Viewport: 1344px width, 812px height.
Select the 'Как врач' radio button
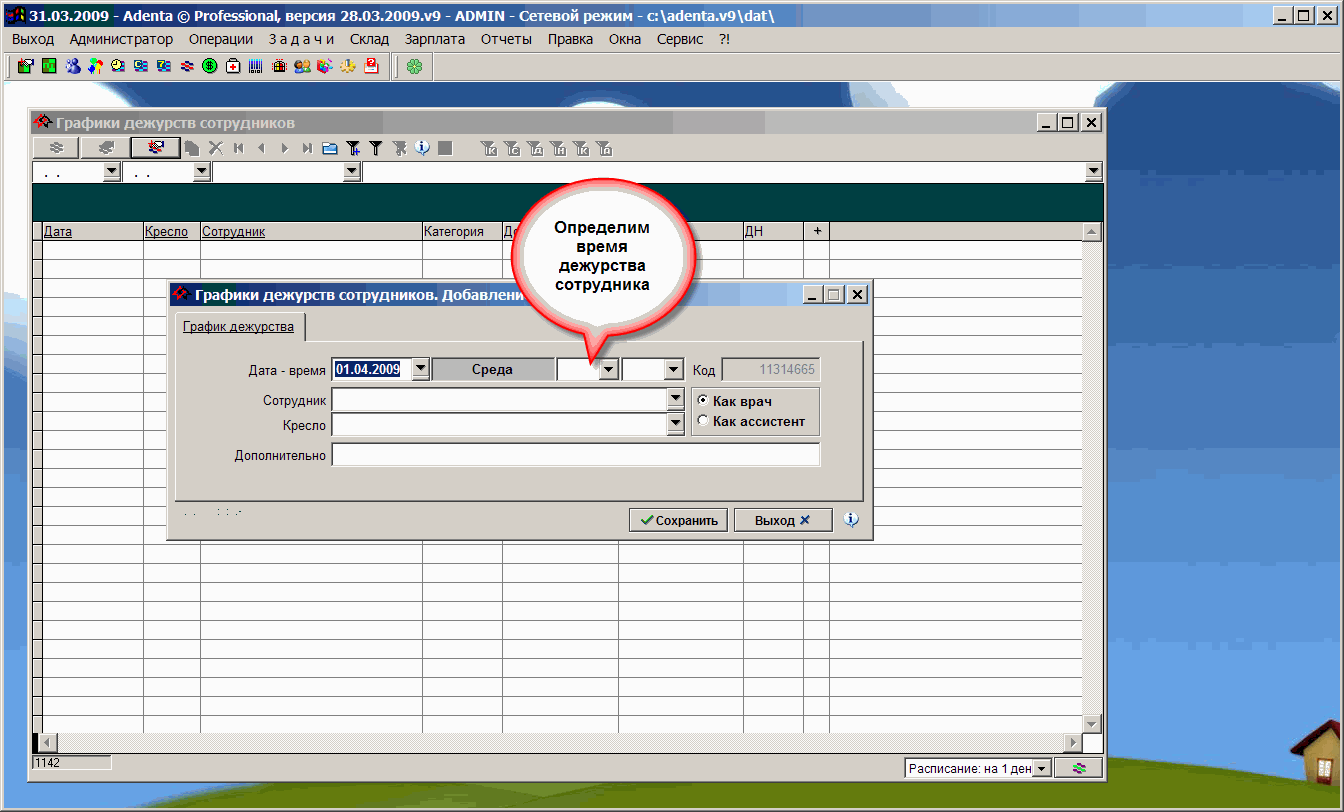click(x=703, y=401)
